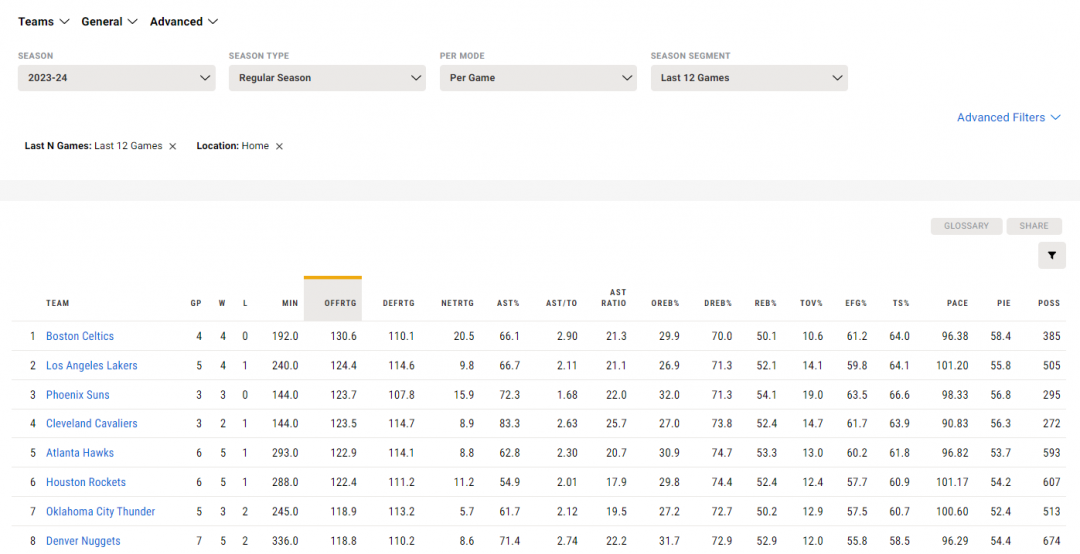1080x554 pixels.
Task: Sort by the AST/TO column header
Action: pos(561,303)
